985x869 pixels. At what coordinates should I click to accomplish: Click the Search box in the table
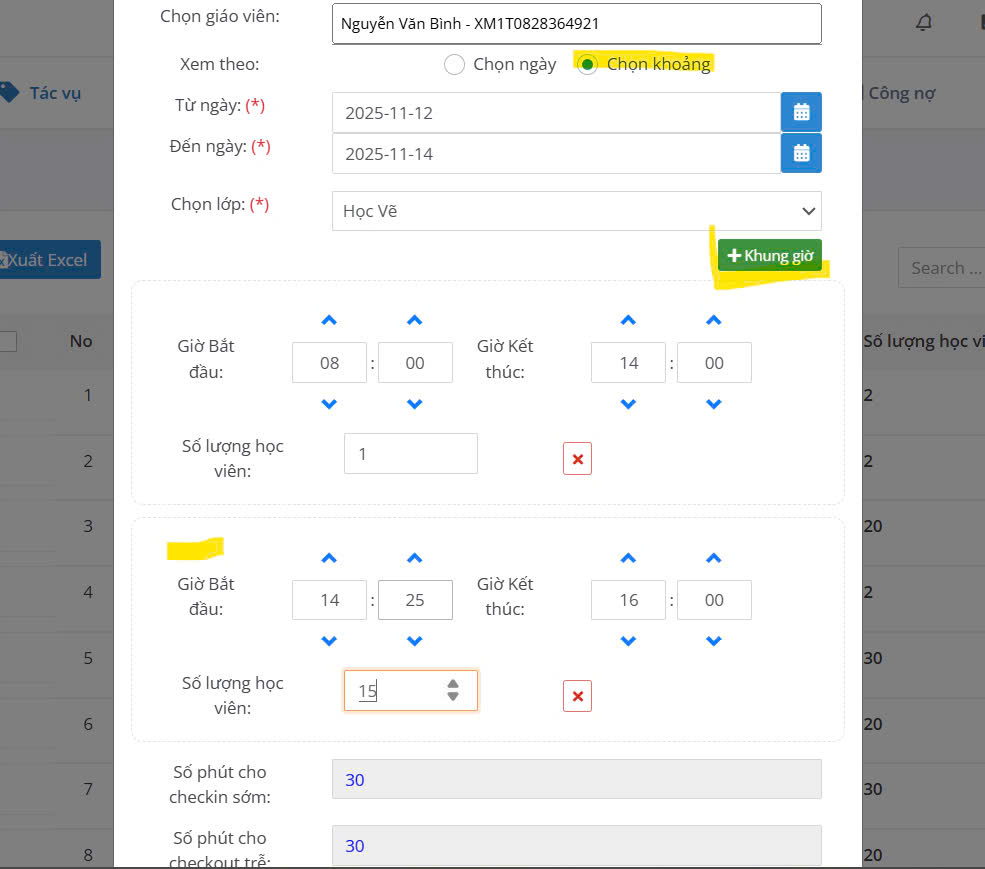tap(941, 268)
